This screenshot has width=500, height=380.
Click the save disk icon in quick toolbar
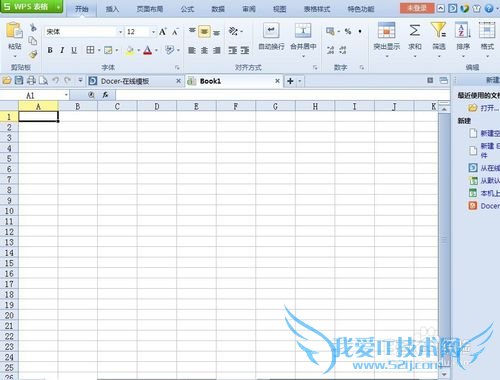click(19, 80)
